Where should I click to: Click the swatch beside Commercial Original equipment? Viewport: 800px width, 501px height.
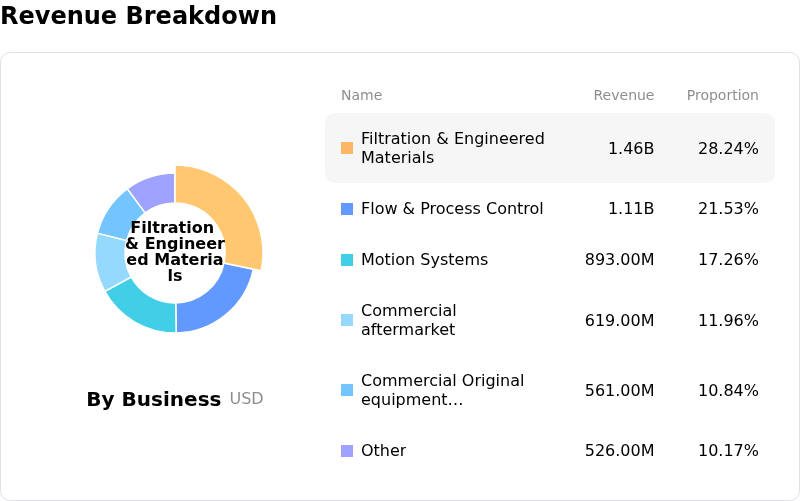347,390
